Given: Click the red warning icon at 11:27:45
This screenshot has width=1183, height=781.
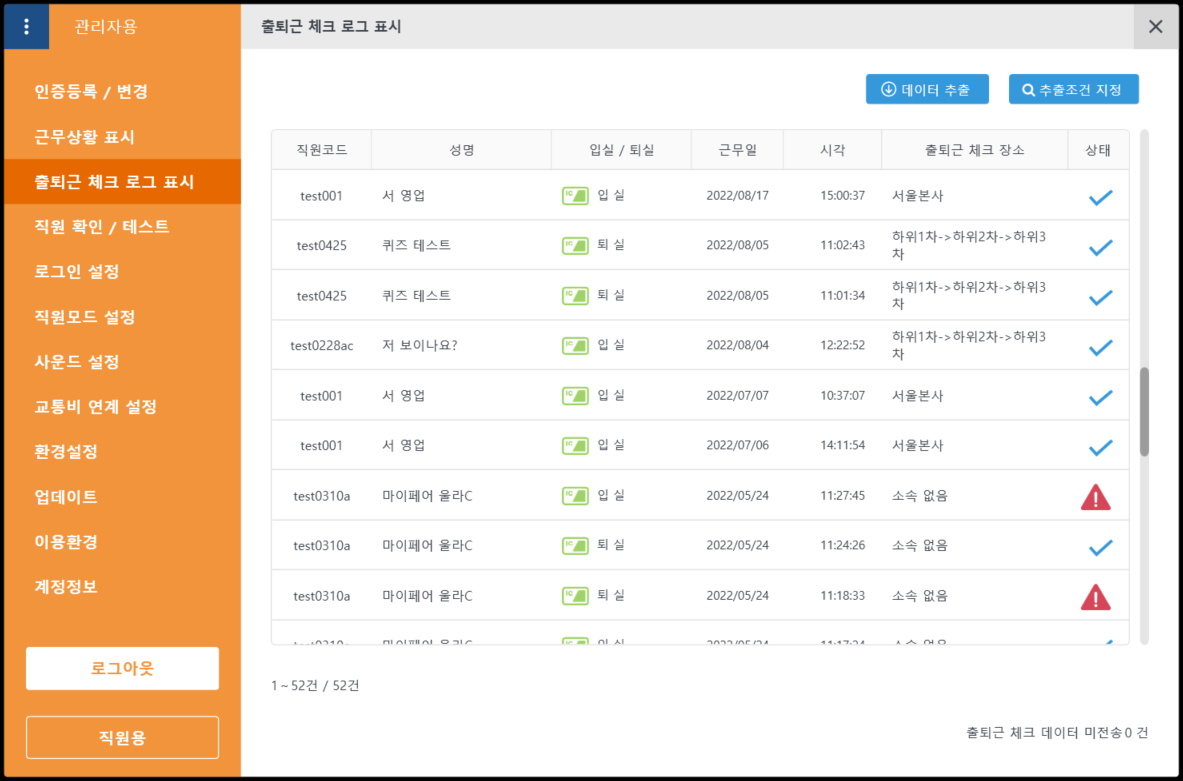Looking at the screenshot, I should [x=1096, y=497].
